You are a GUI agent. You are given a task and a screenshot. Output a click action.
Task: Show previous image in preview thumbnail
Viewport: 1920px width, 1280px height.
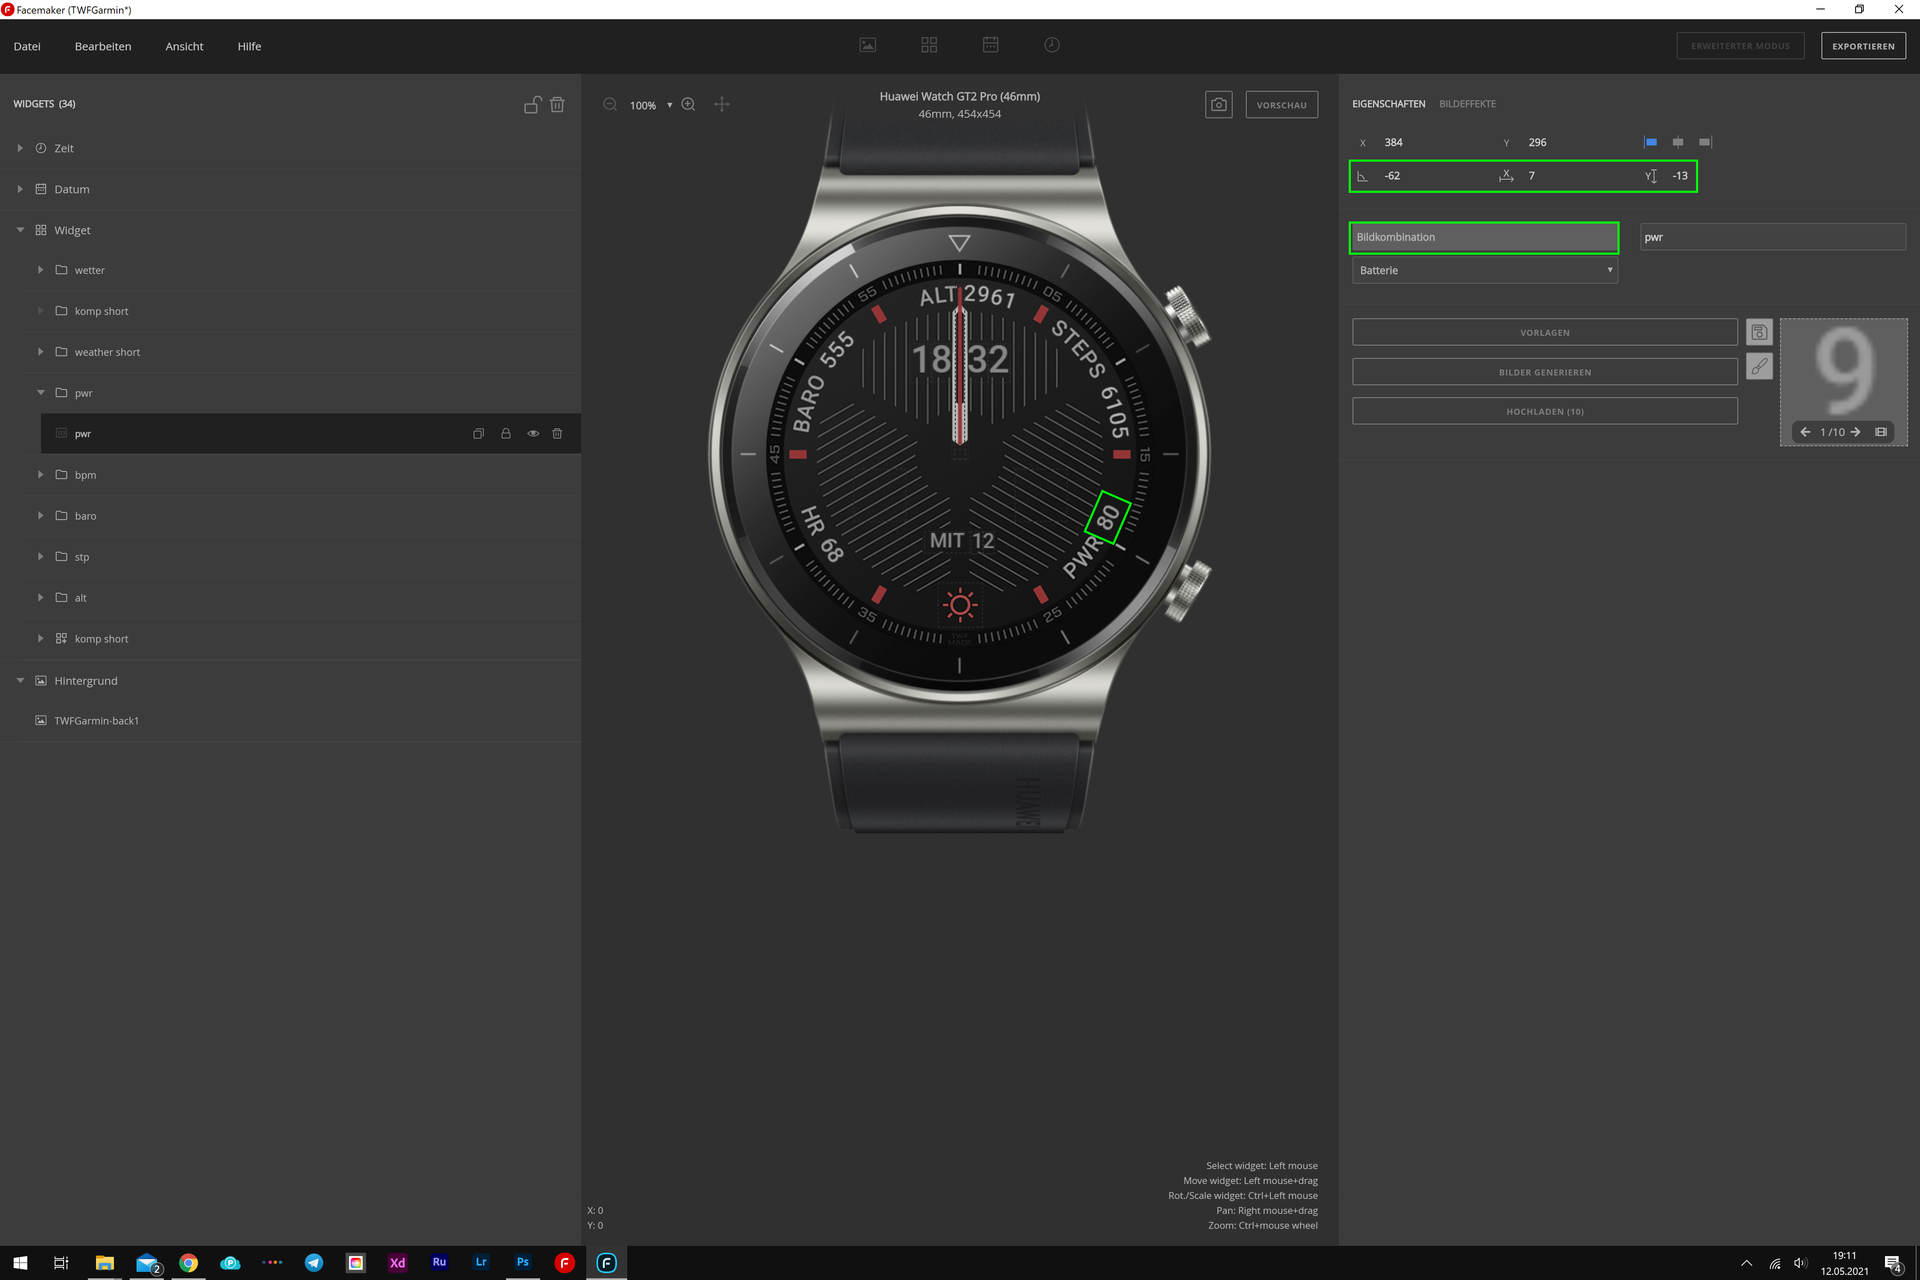point(1805,432)
